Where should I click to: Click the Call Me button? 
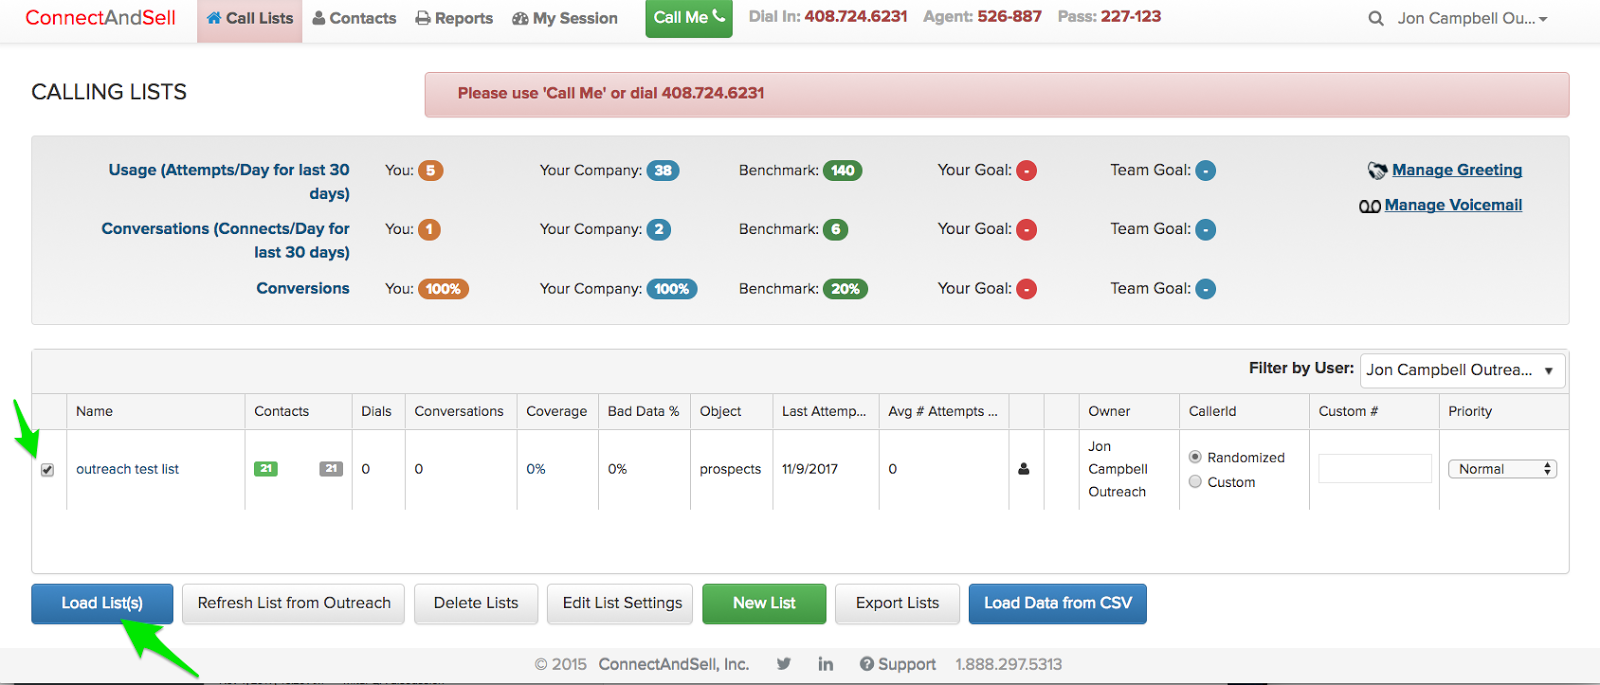coord(689,17)
